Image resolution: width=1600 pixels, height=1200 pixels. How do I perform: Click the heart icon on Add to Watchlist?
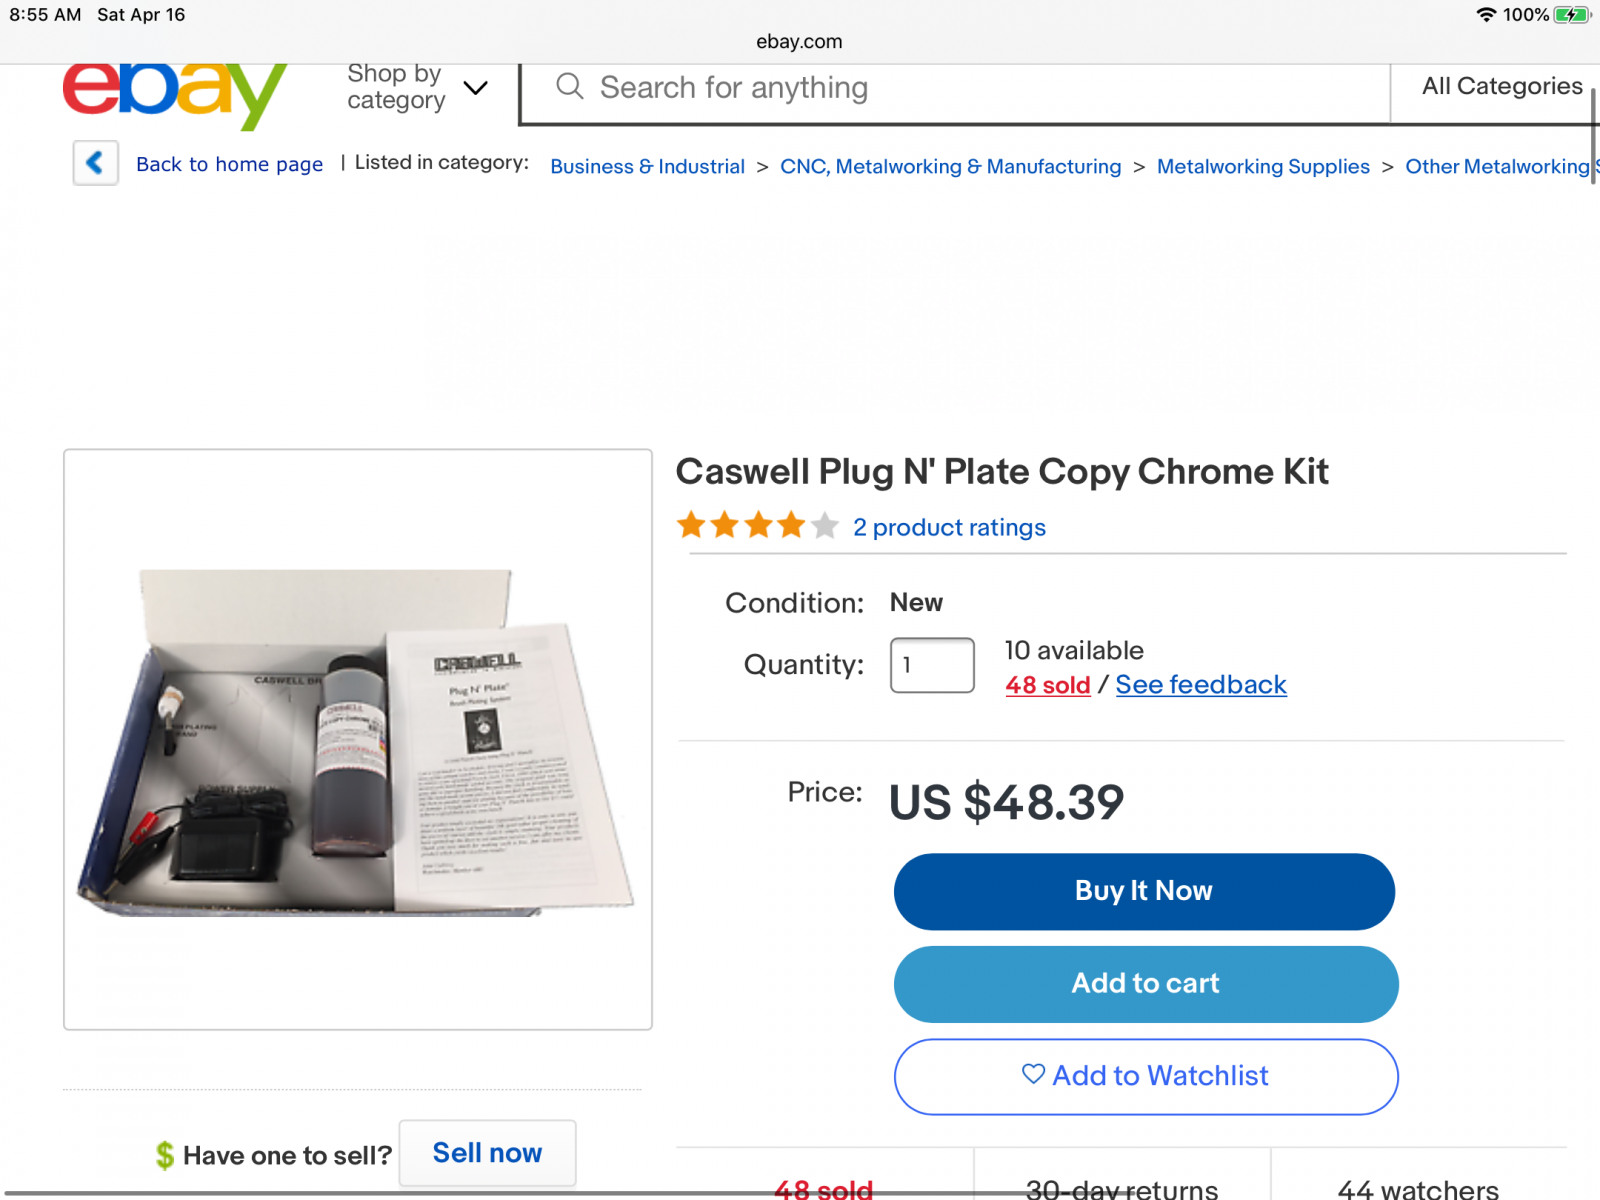[1033, 1074]
